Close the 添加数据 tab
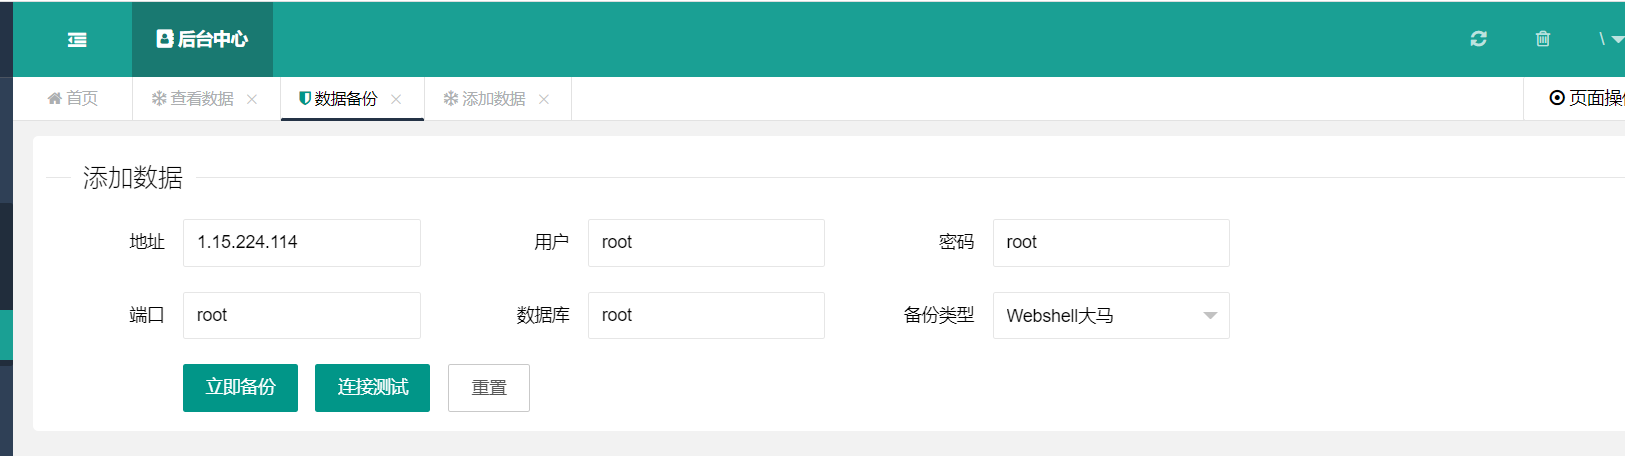This screenshot has width=1625, height=456. point(544,99)
